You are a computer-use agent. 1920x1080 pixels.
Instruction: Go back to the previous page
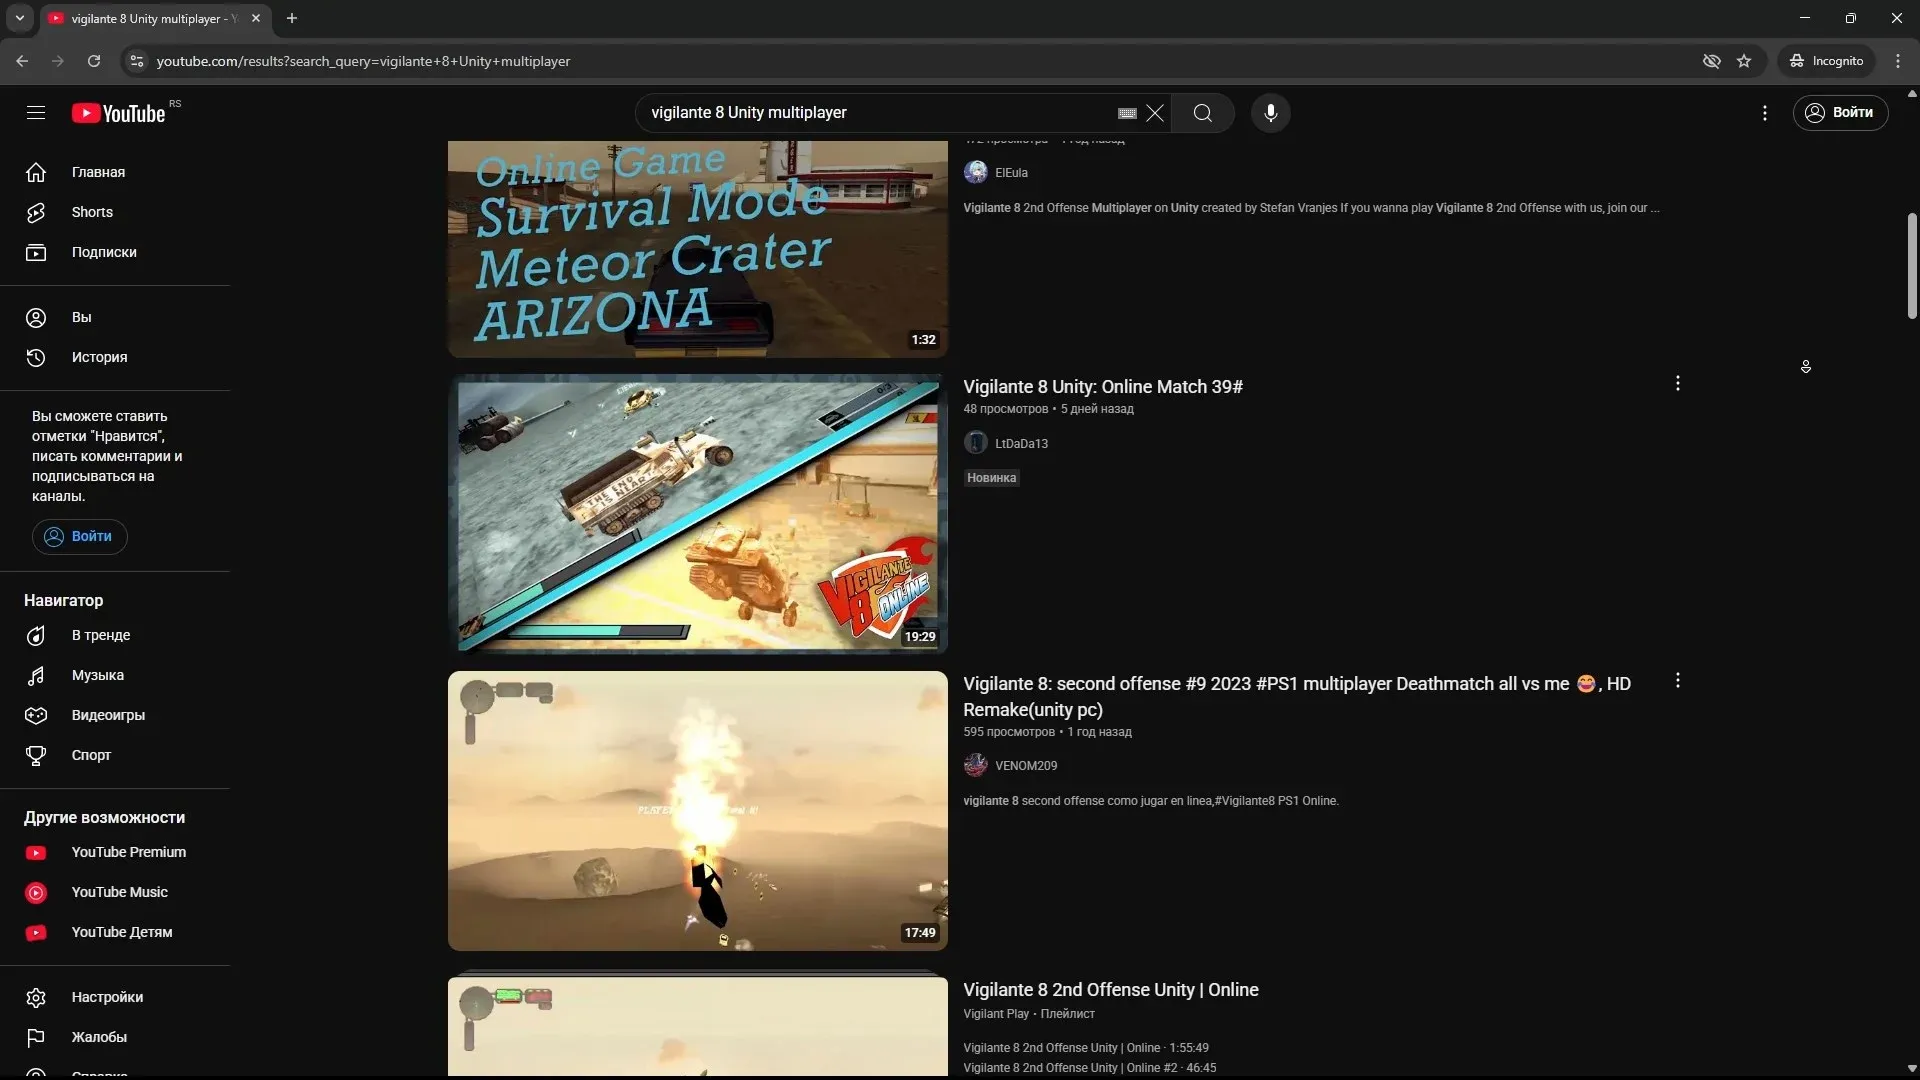point(22,61)
